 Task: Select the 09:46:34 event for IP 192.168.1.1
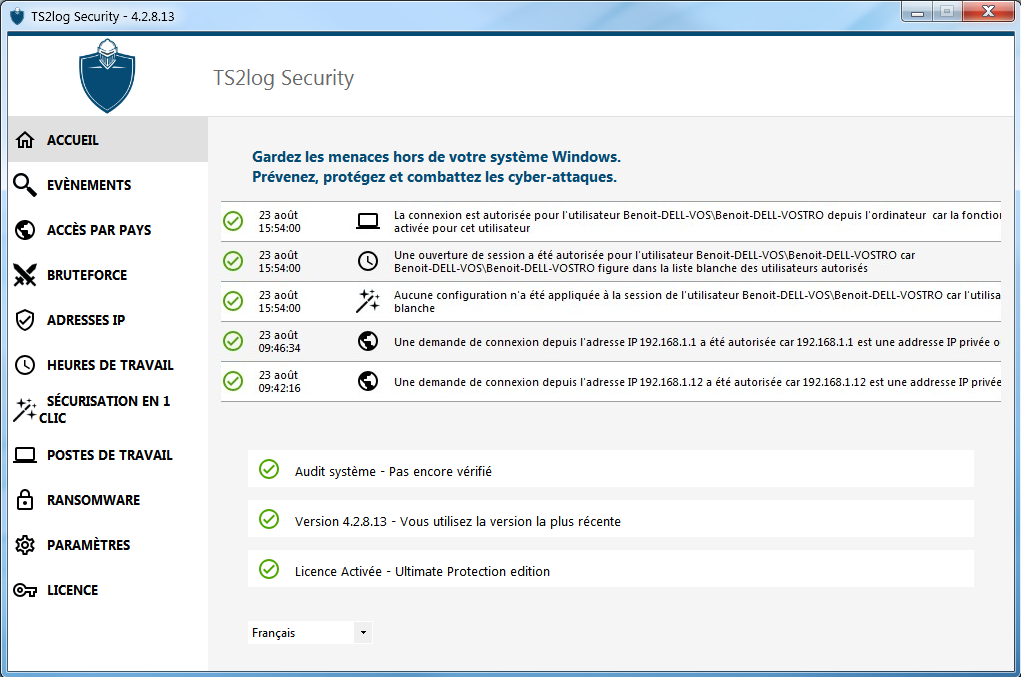(611, 341)
